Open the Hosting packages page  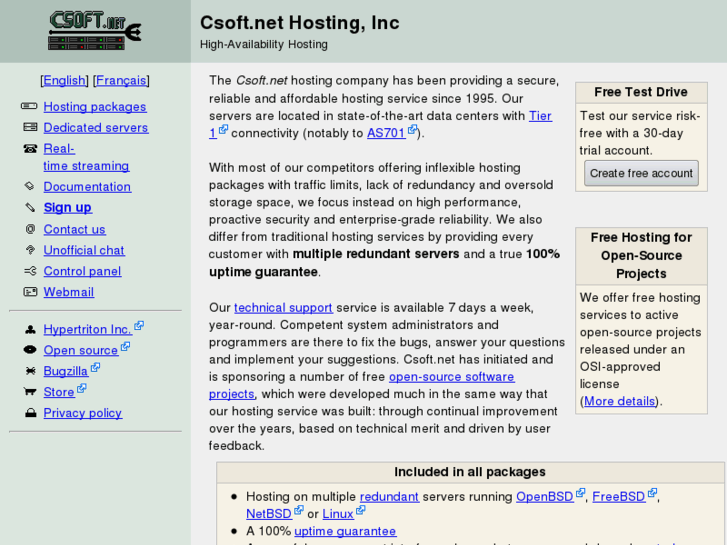point(95,107)
